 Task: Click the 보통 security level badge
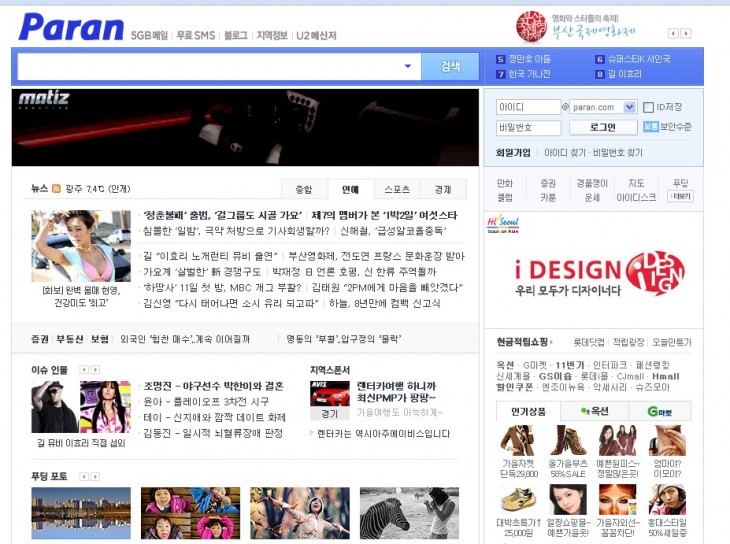650,127
